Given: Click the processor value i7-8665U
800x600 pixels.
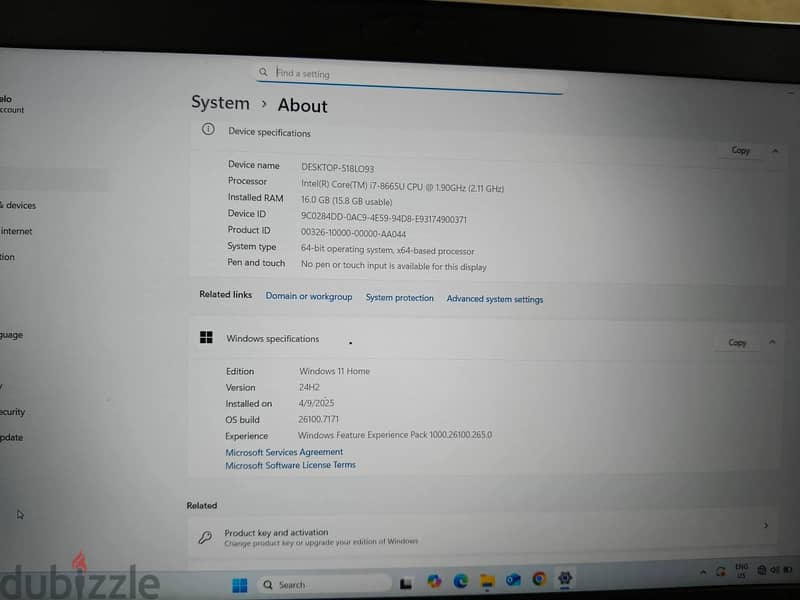Looking at the screenshot, I should tap(403, 186).
